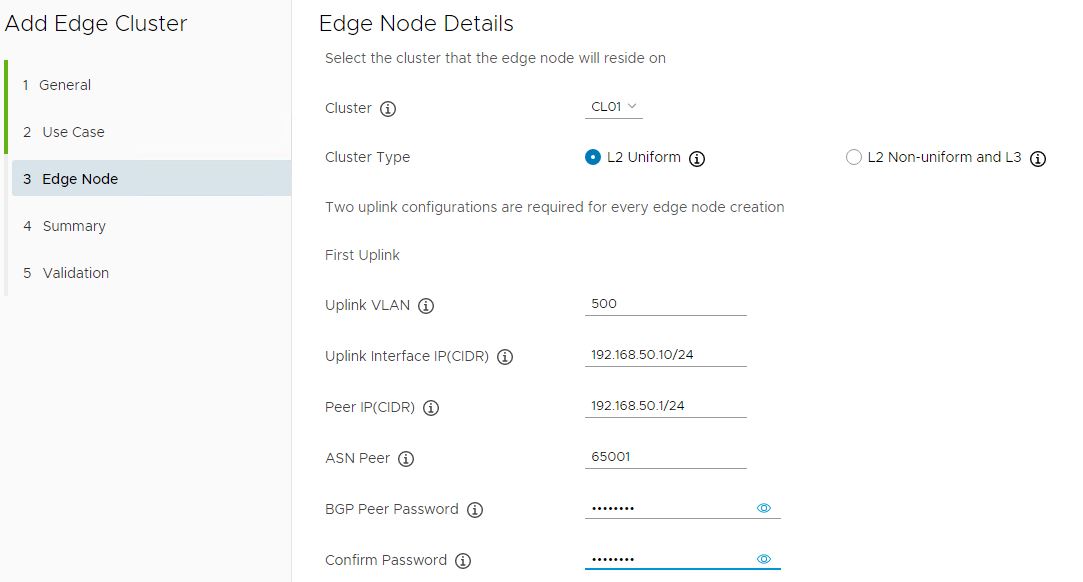Reveal the BGP Peer Password text

click(x=764, y=508)
